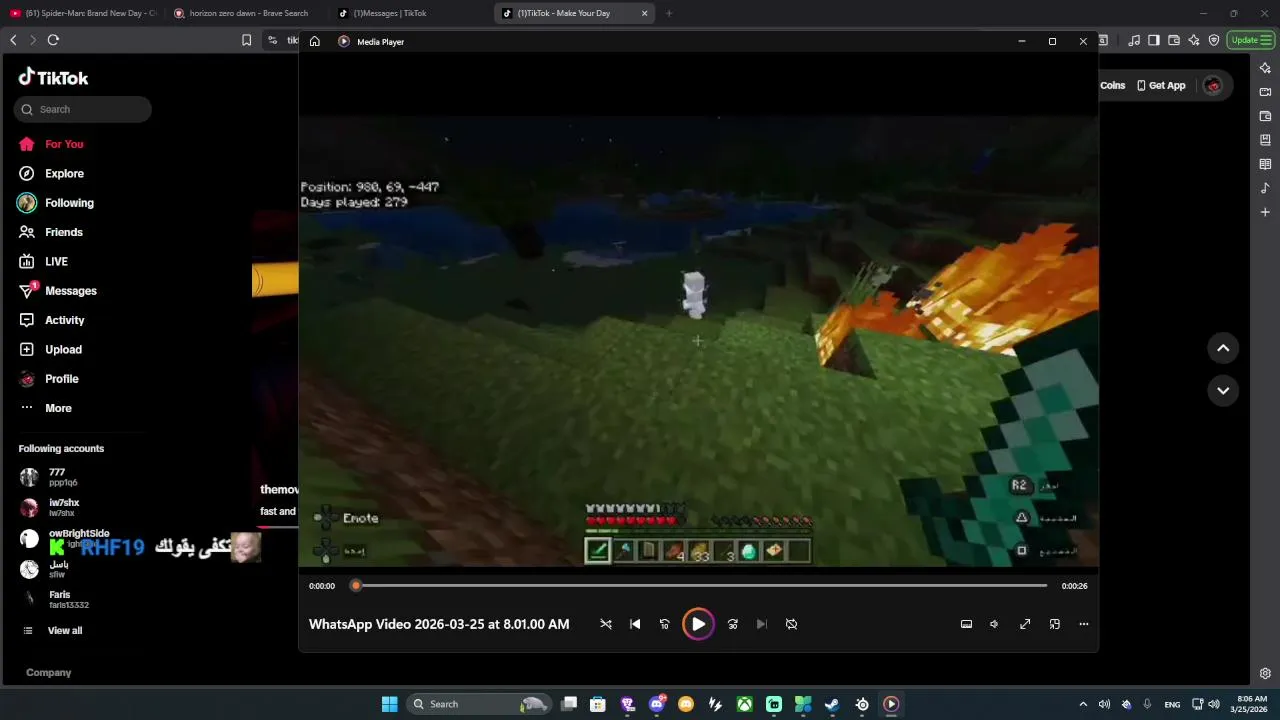This screenshot has height=720, width=1280.
Task: Go to previous TikTok video
Action: pos(1223,348)
